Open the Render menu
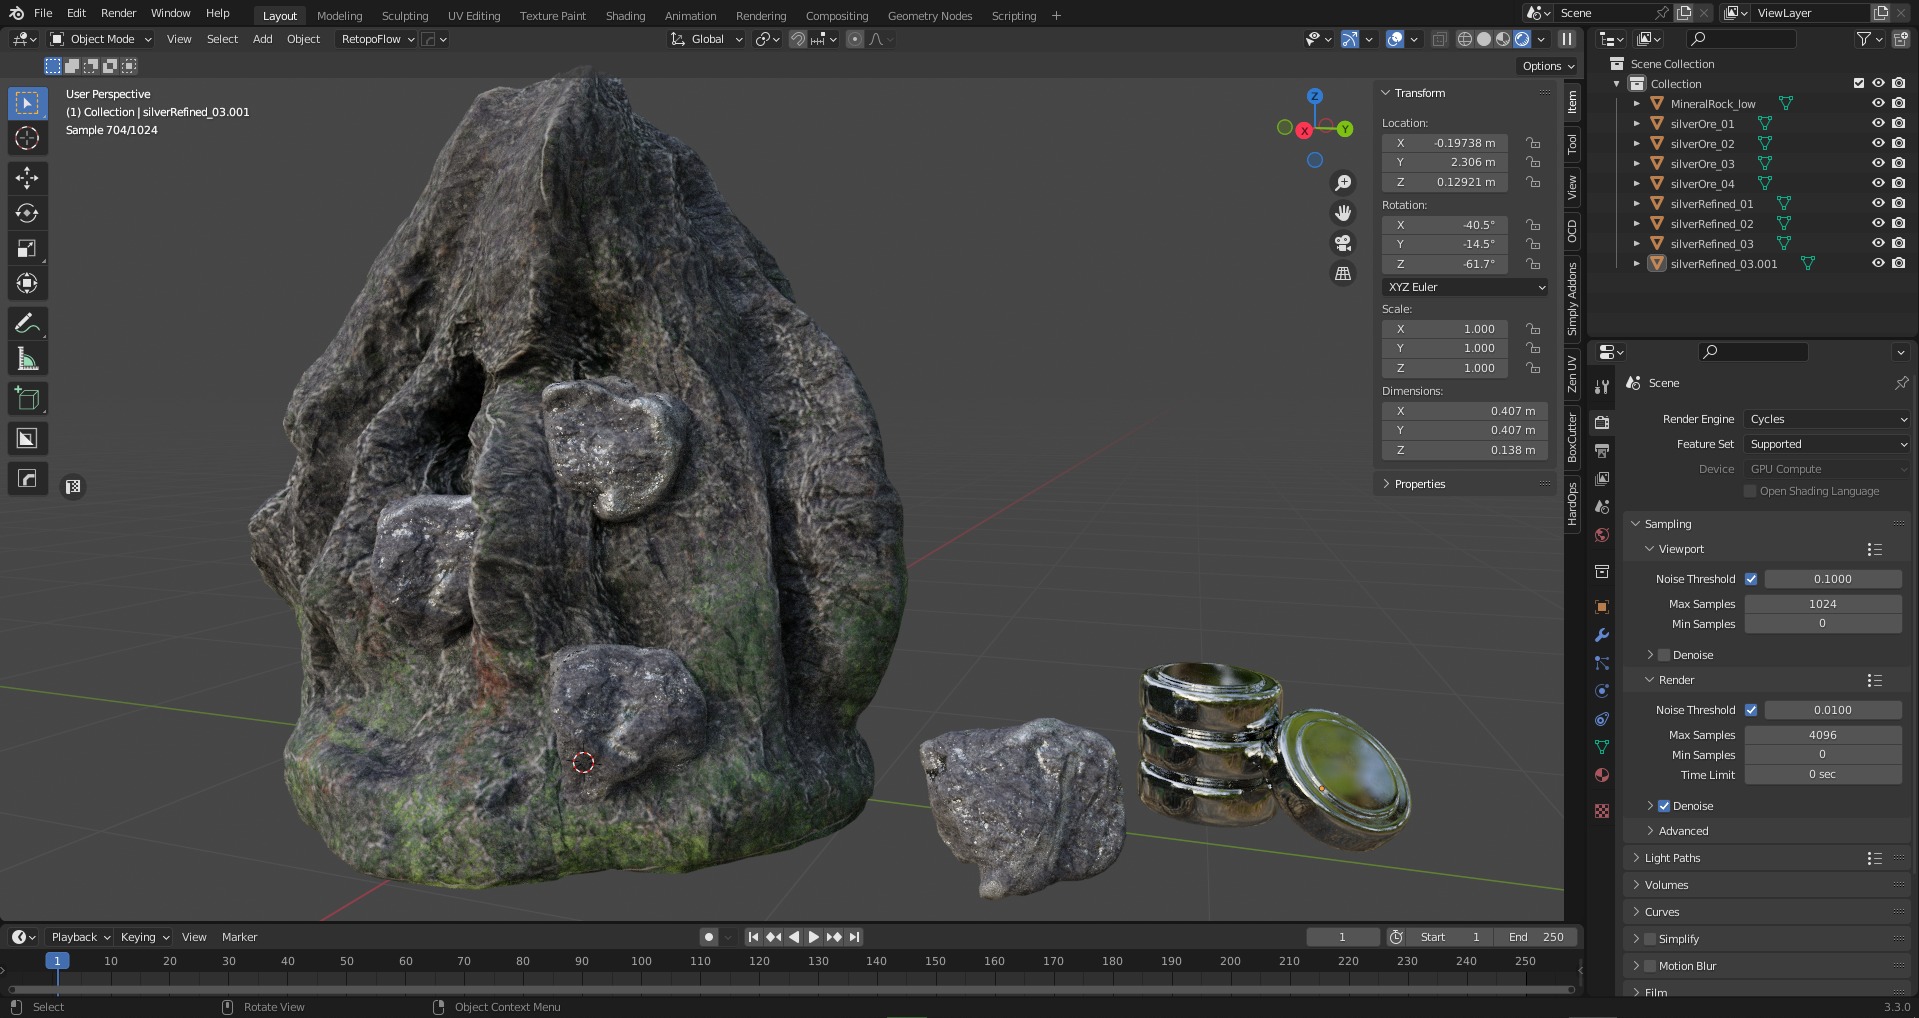Image resolution: width=1919 pixels, height=1018 pixels. [x=118, y=13]
